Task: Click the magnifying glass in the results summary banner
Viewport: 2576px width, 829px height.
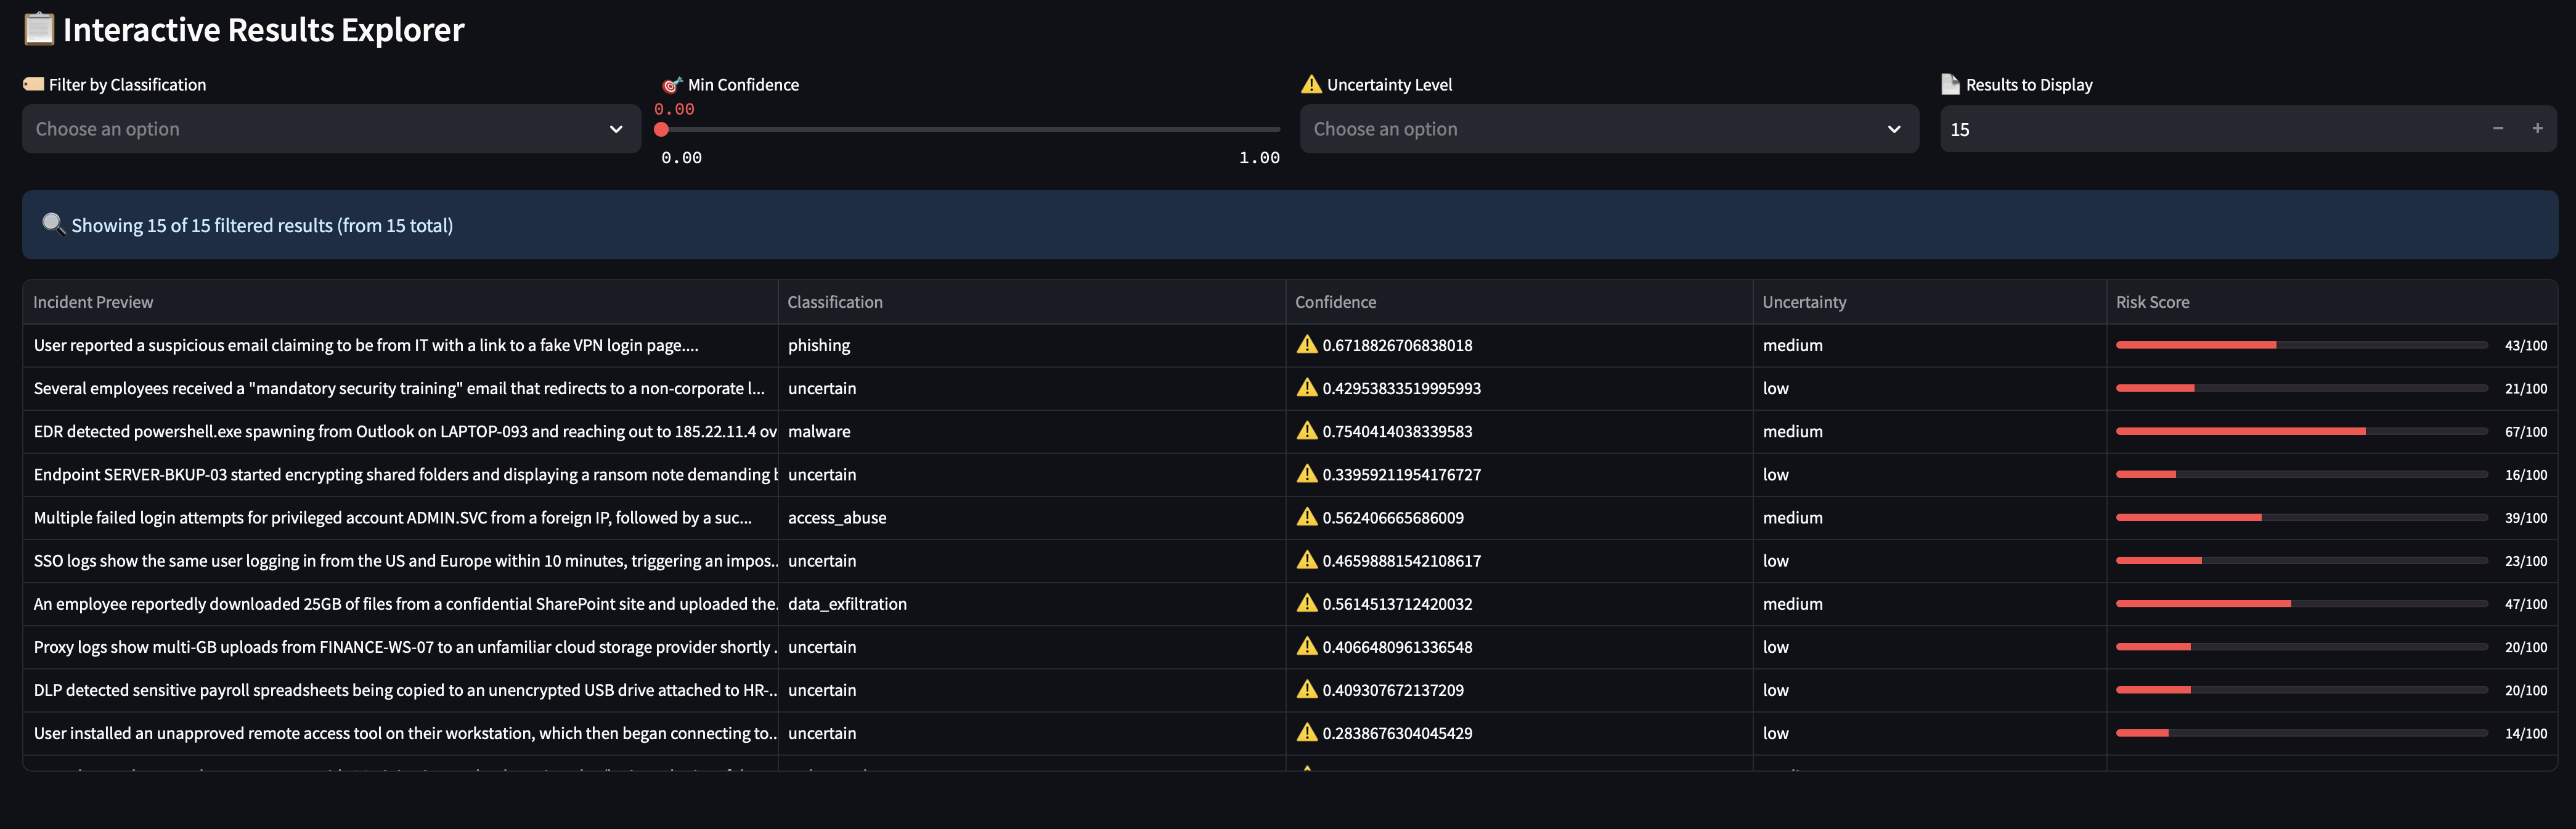Action: click(54, 224)
